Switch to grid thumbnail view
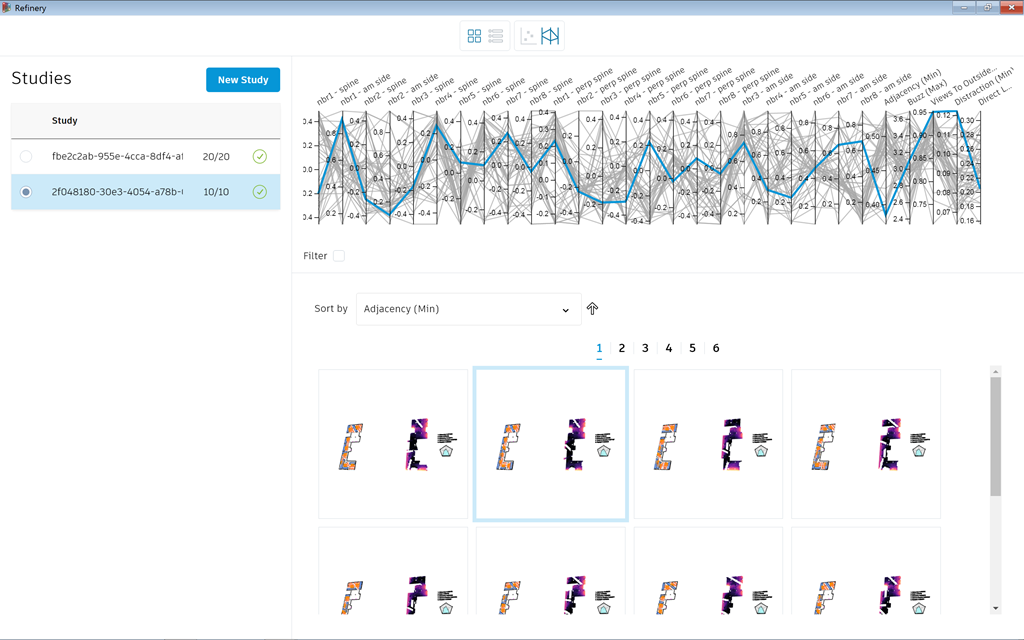The width and height of the screenshot is (1024, 640). tap(474, 36)
